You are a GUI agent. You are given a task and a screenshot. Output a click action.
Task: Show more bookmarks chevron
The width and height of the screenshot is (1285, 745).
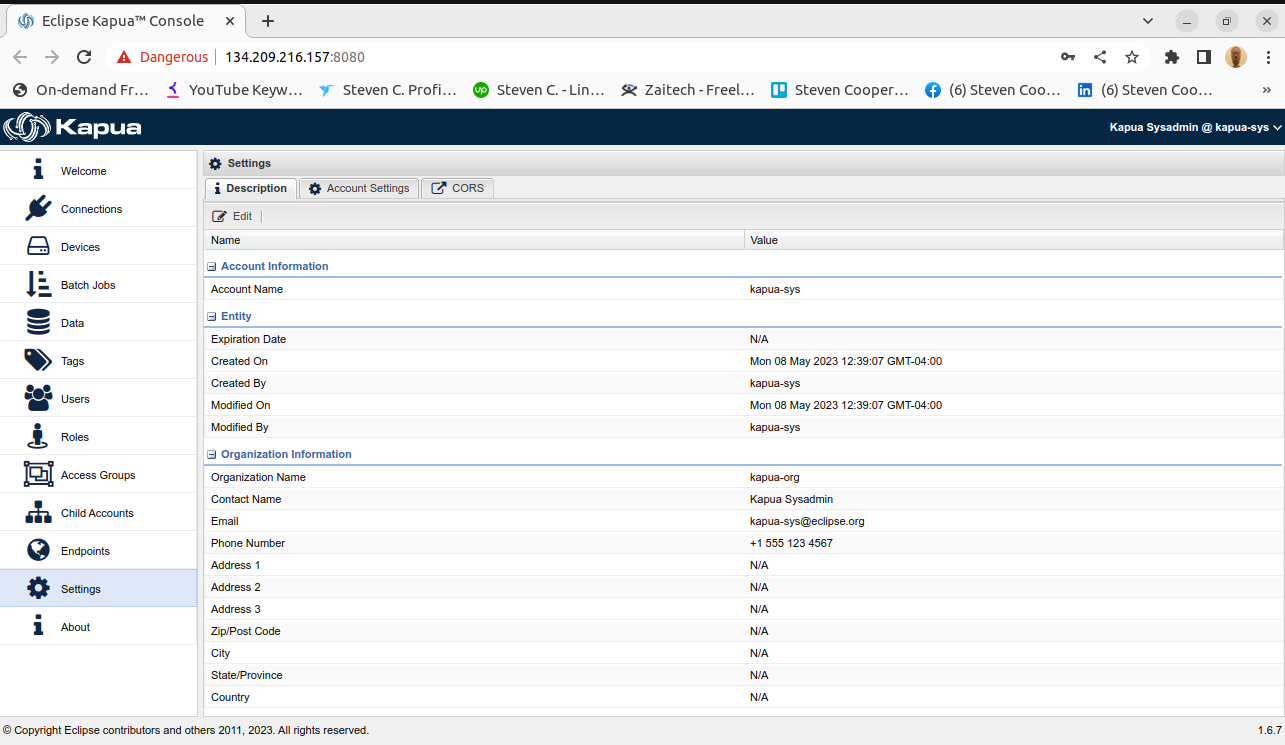1267,90
